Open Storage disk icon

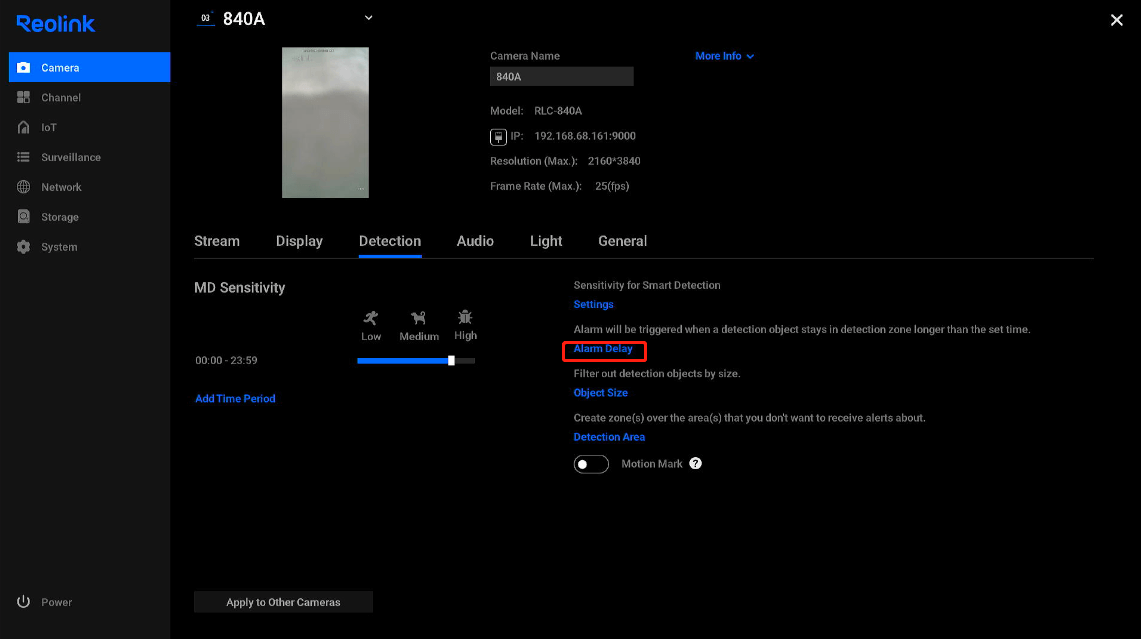pyautogui.click(x=23, y=217)
